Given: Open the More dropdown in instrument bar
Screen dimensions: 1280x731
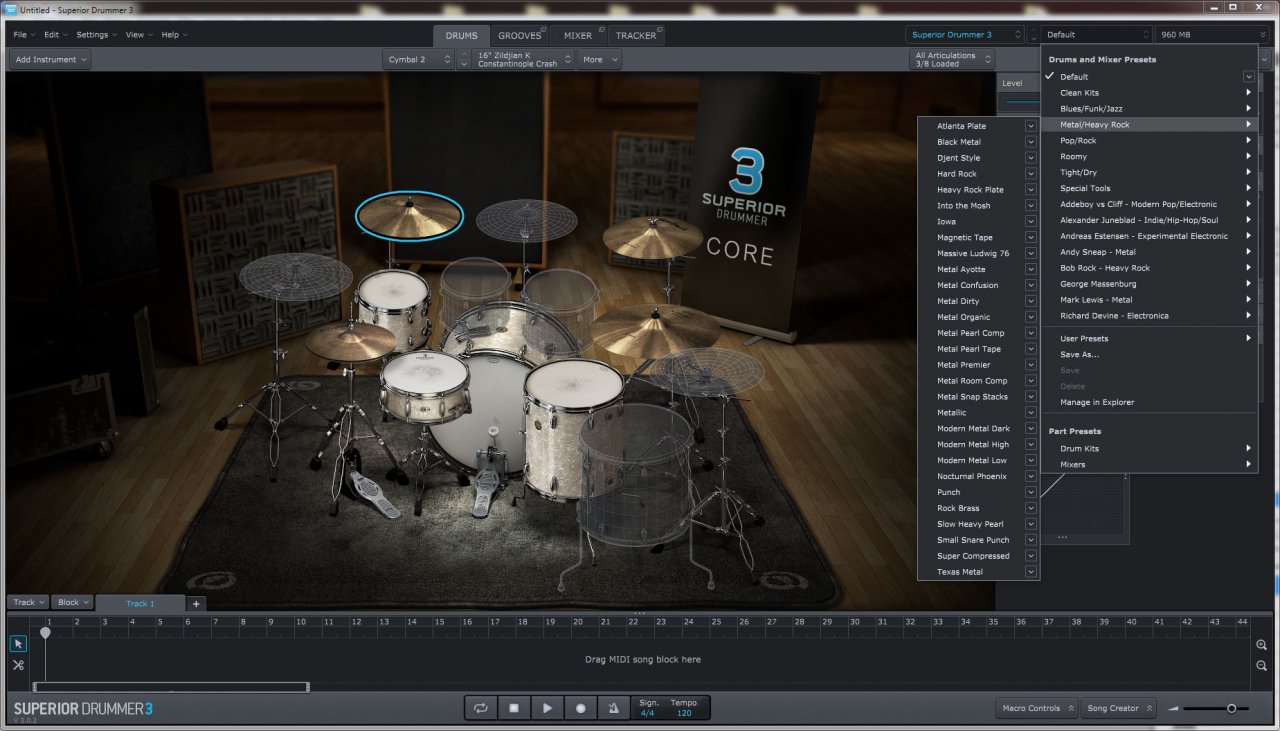Looking at the screenshot, I should tap(600, 60).
